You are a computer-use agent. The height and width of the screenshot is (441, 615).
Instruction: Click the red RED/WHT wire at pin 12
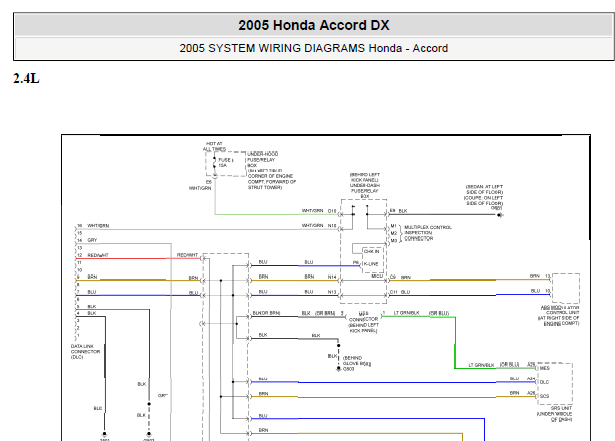[x=126, y=259]
